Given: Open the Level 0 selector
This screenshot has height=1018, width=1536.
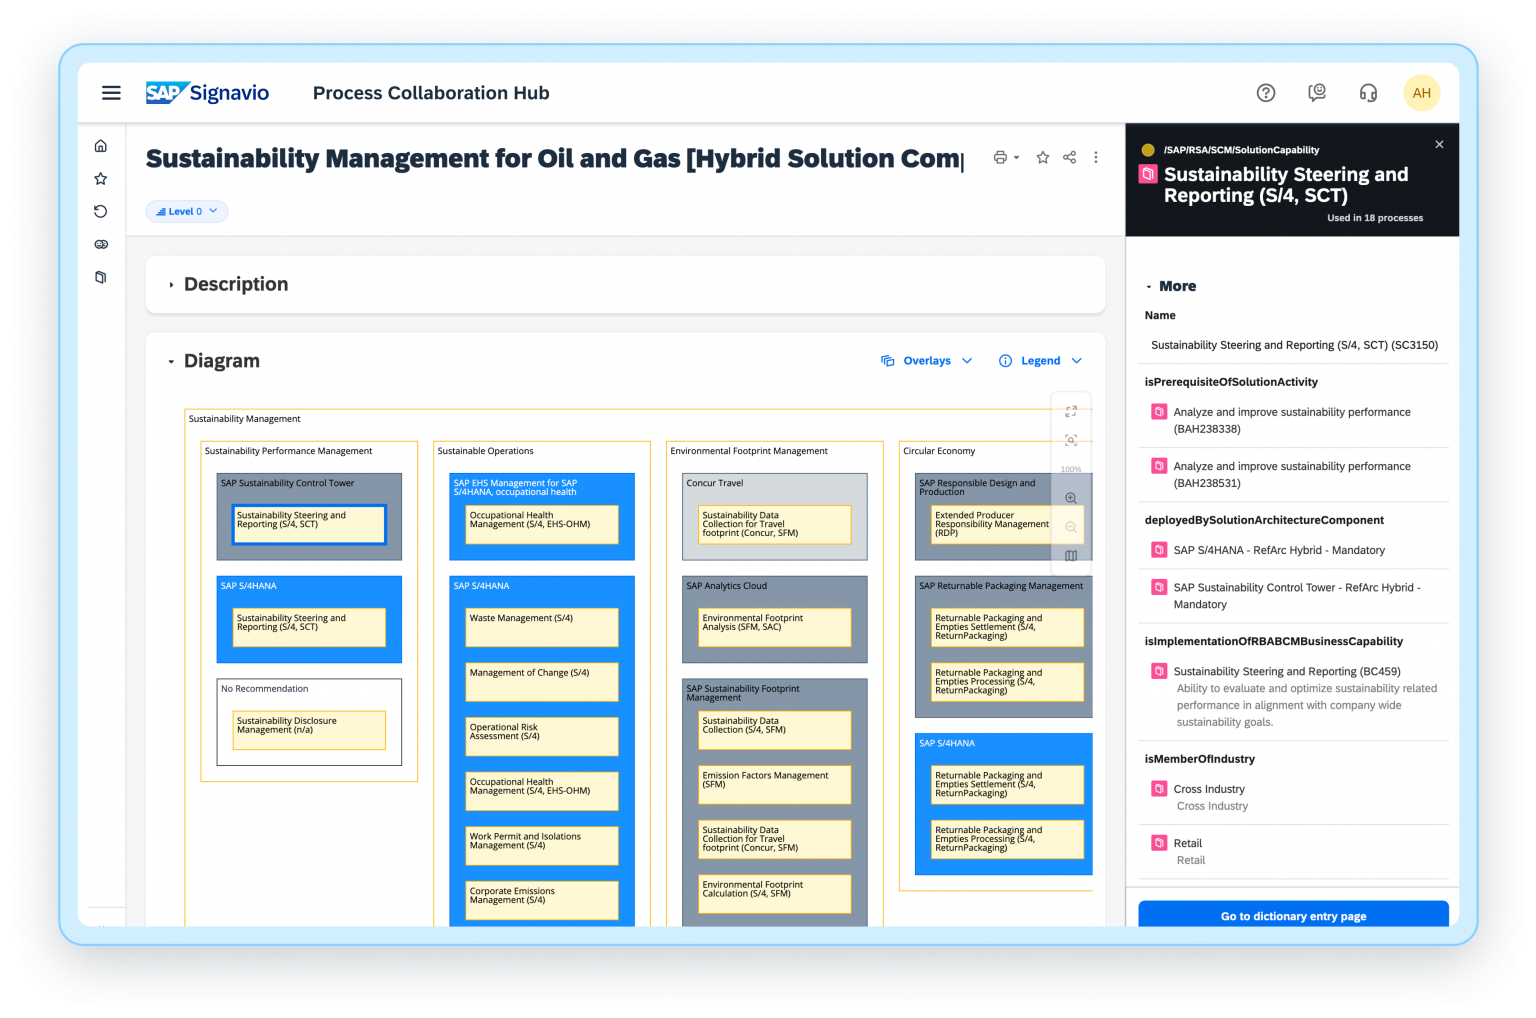Looking at the screenshot, I should 186,211.
